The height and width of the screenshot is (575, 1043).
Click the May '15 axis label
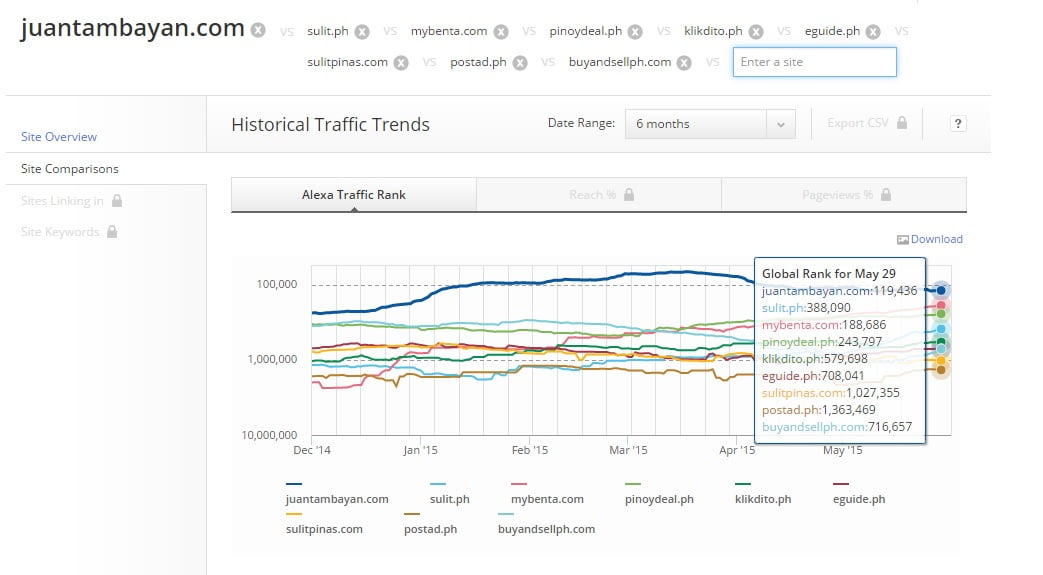coord(842,450)
